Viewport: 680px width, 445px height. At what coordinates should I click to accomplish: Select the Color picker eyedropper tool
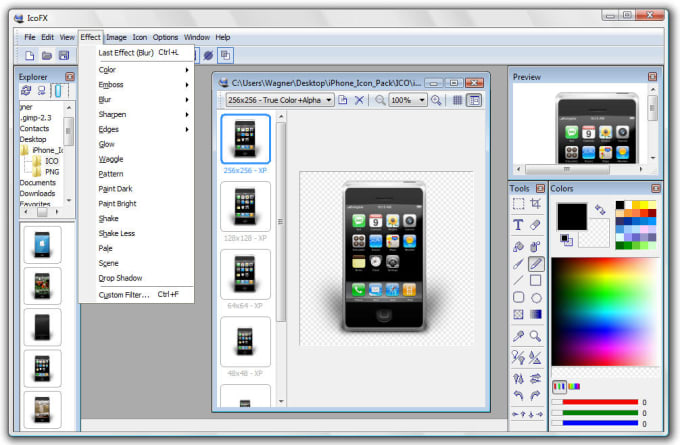click(x=518, y=336)
